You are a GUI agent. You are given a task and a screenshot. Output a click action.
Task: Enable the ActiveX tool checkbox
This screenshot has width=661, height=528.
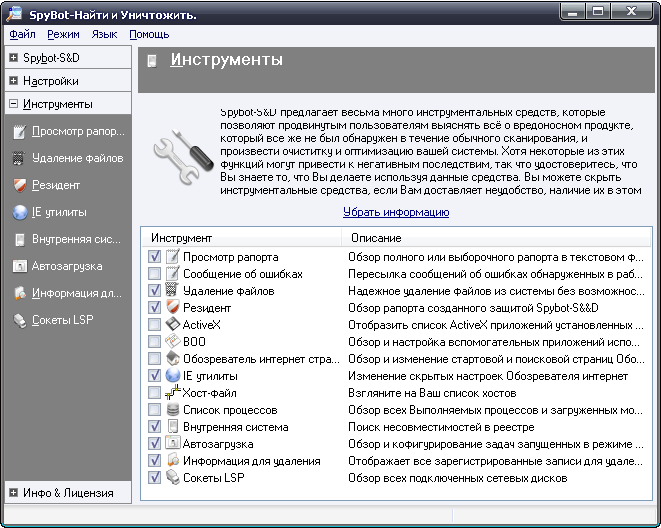click(154, 325)
